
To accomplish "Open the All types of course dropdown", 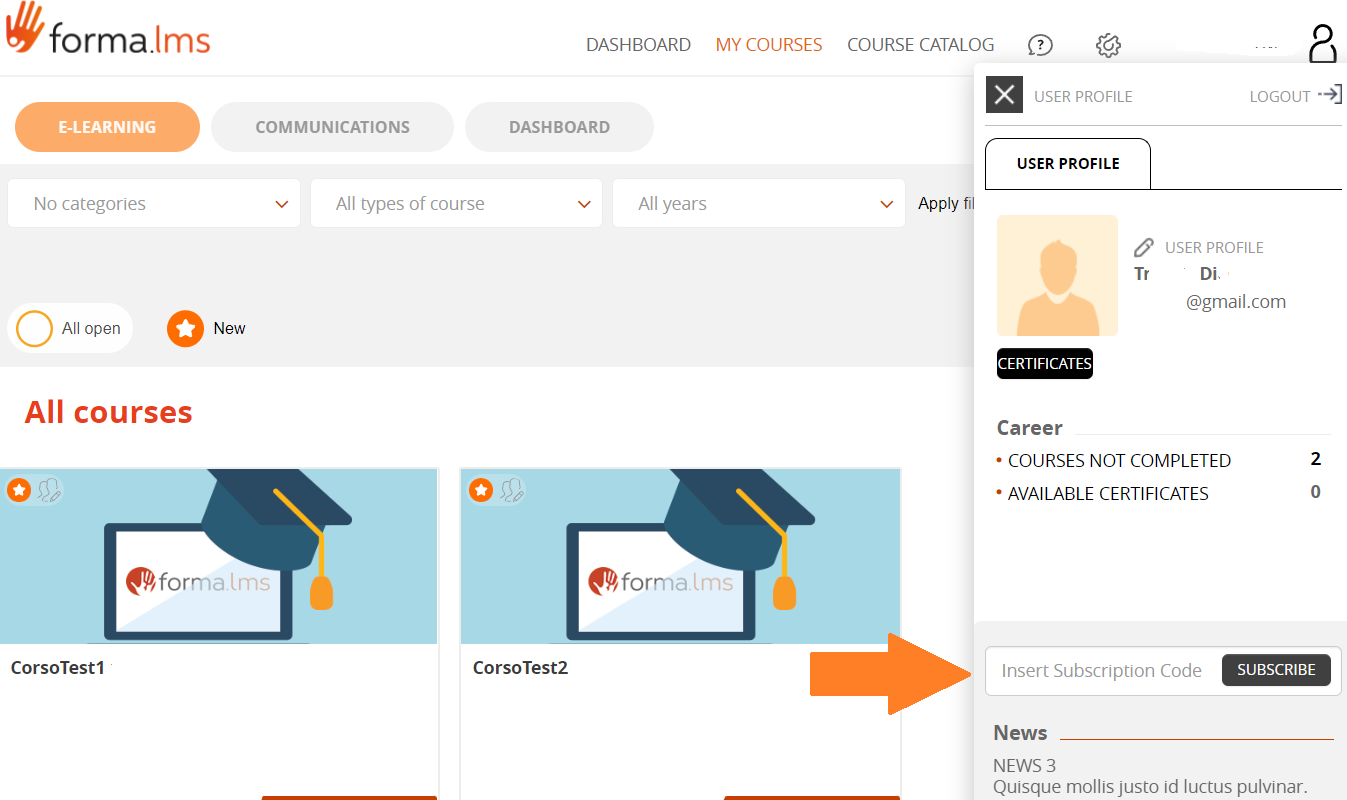I will pos(456,204).
